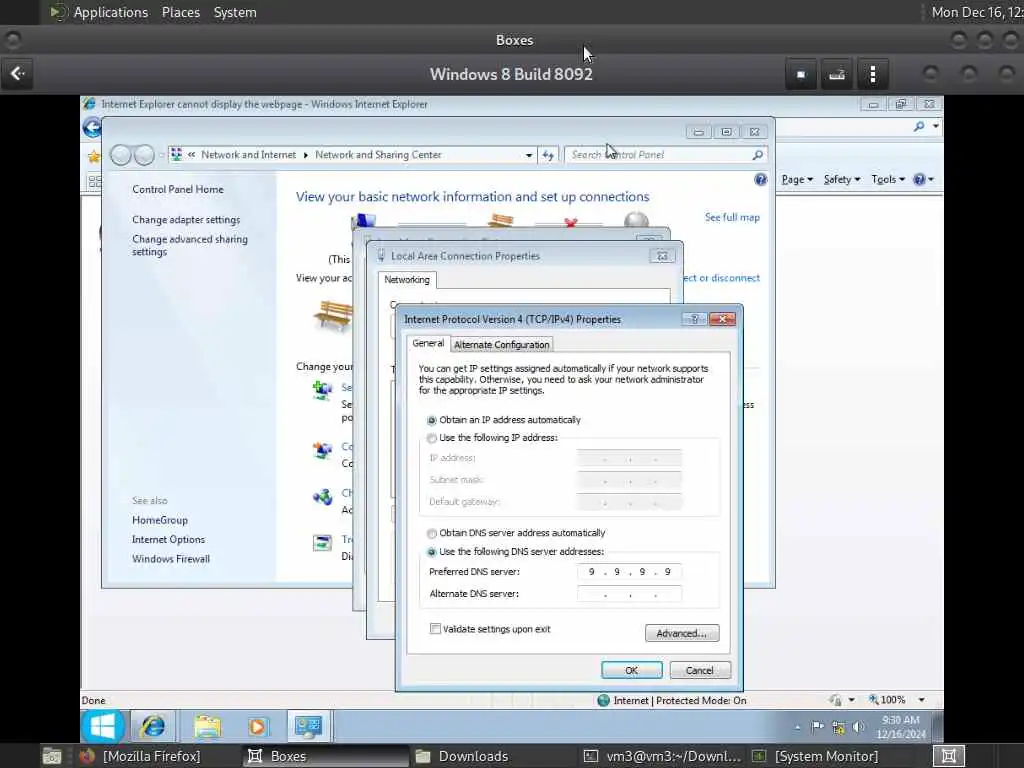Image resolution: width=1024 pixels, height=768 pixels.
Task: Open the Places menu
Action: pyautogui.click(x=181, y=12)
